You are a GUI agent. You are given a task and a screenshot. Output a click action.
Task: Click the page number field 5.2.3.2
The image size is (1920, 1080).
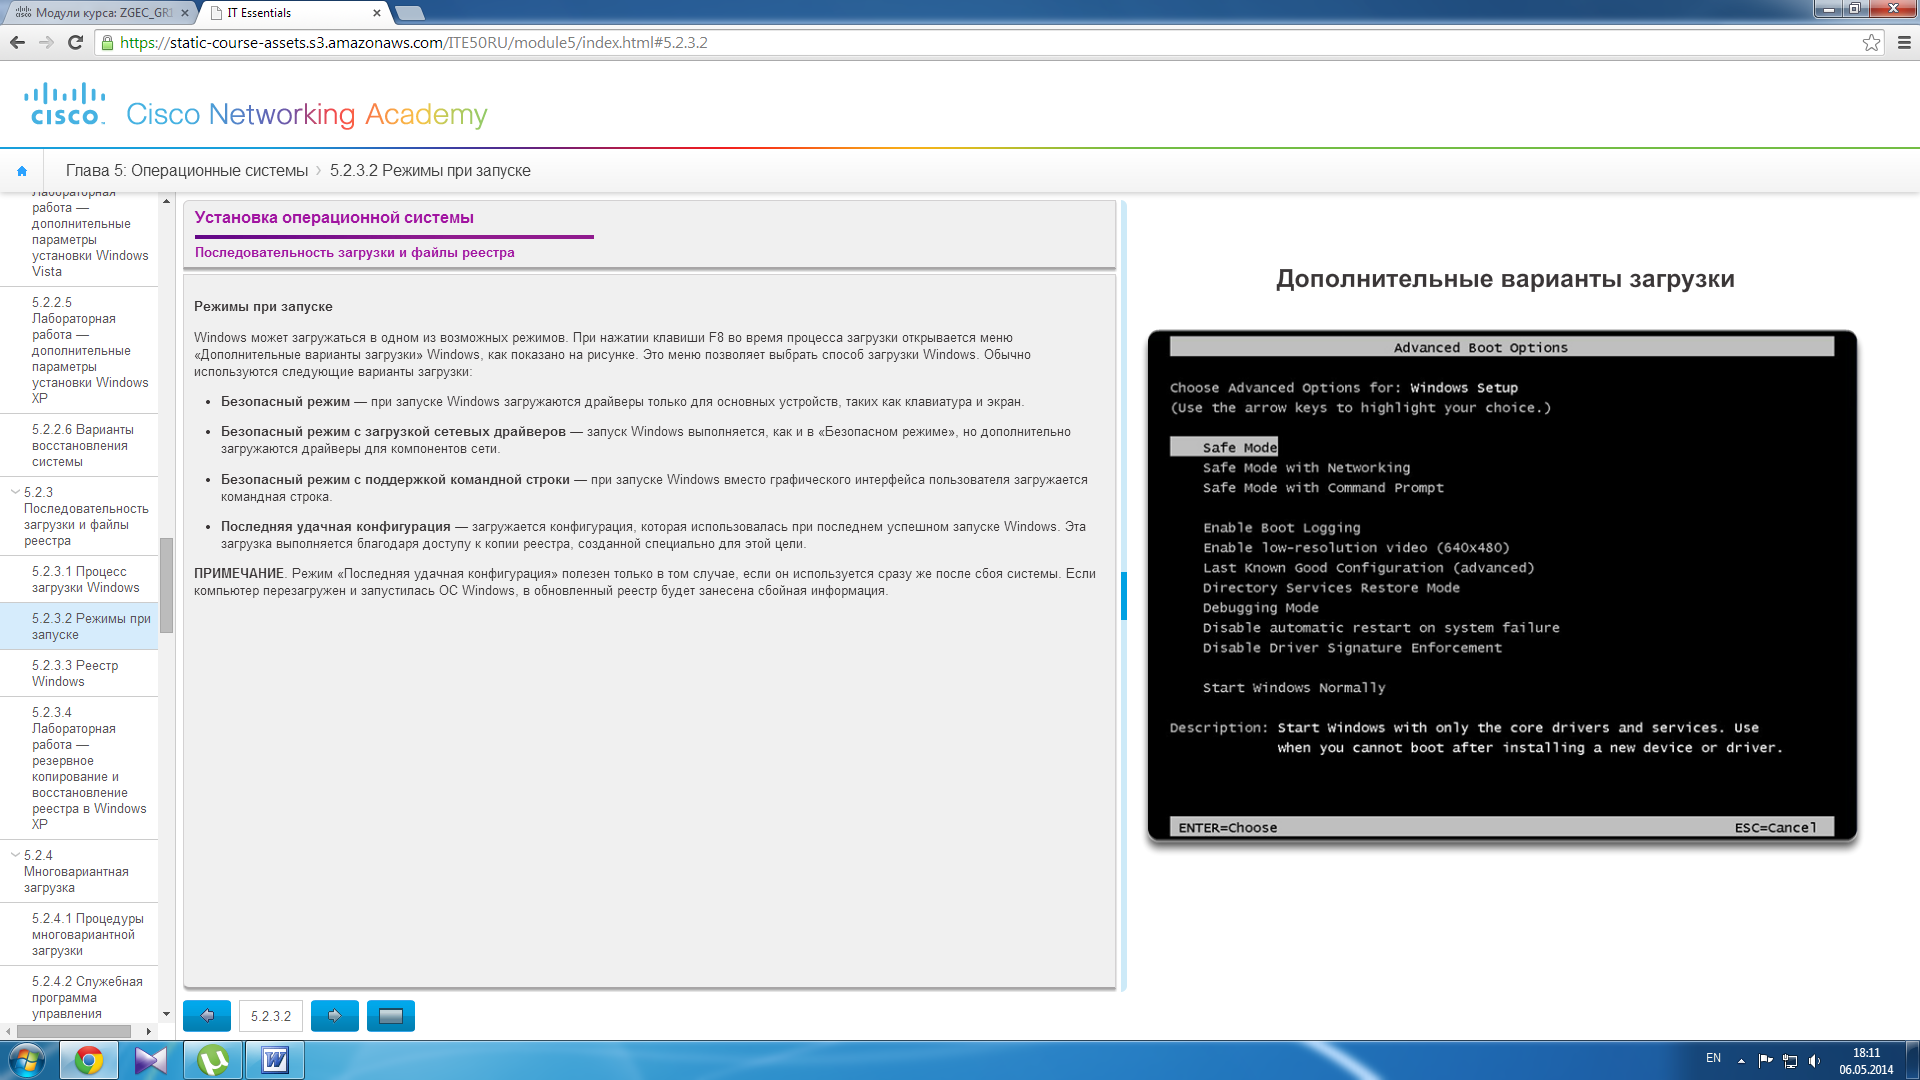pos(271,1016)
